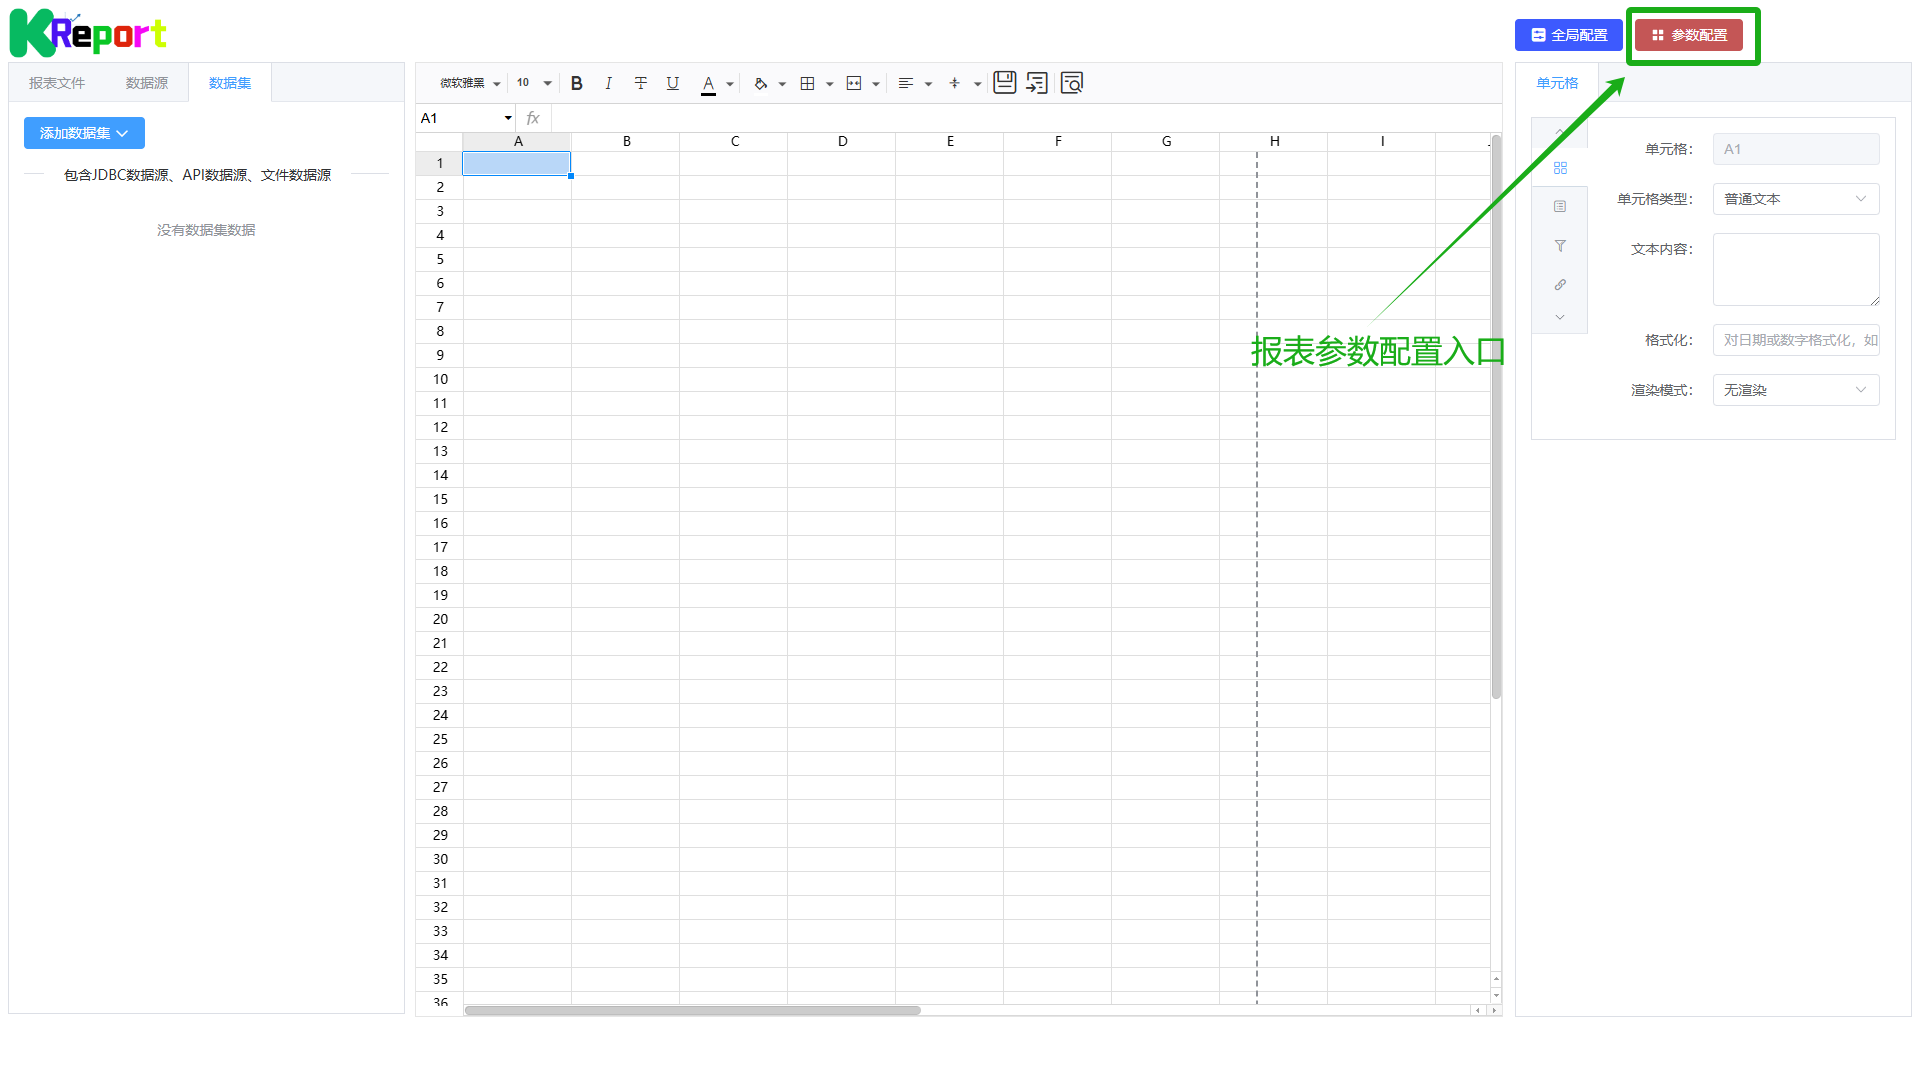
Task: Click the formula bar input
Action: (x=1026, y=118)
